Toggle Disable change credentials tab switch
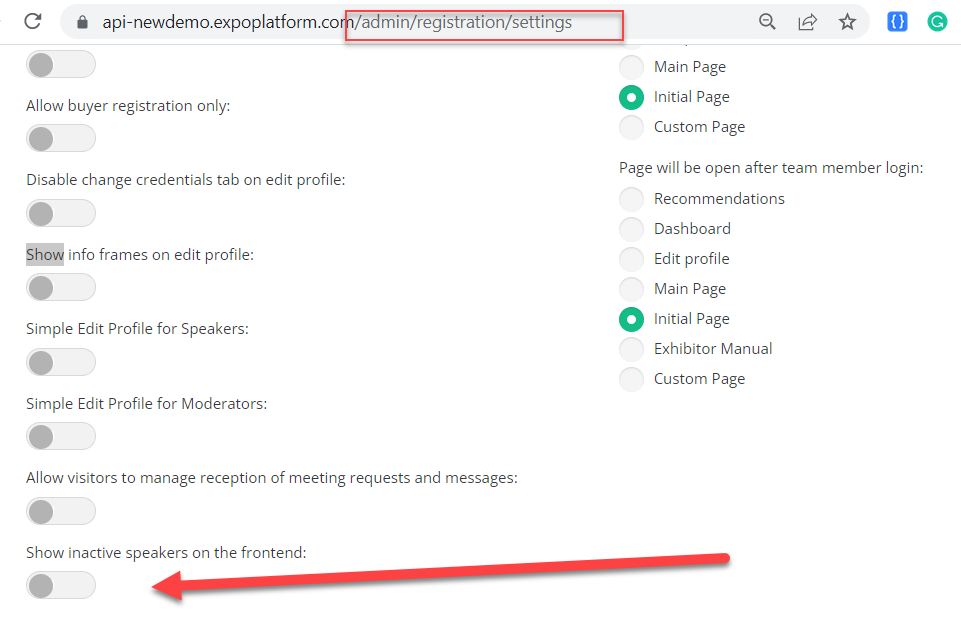 click(61, 213)
